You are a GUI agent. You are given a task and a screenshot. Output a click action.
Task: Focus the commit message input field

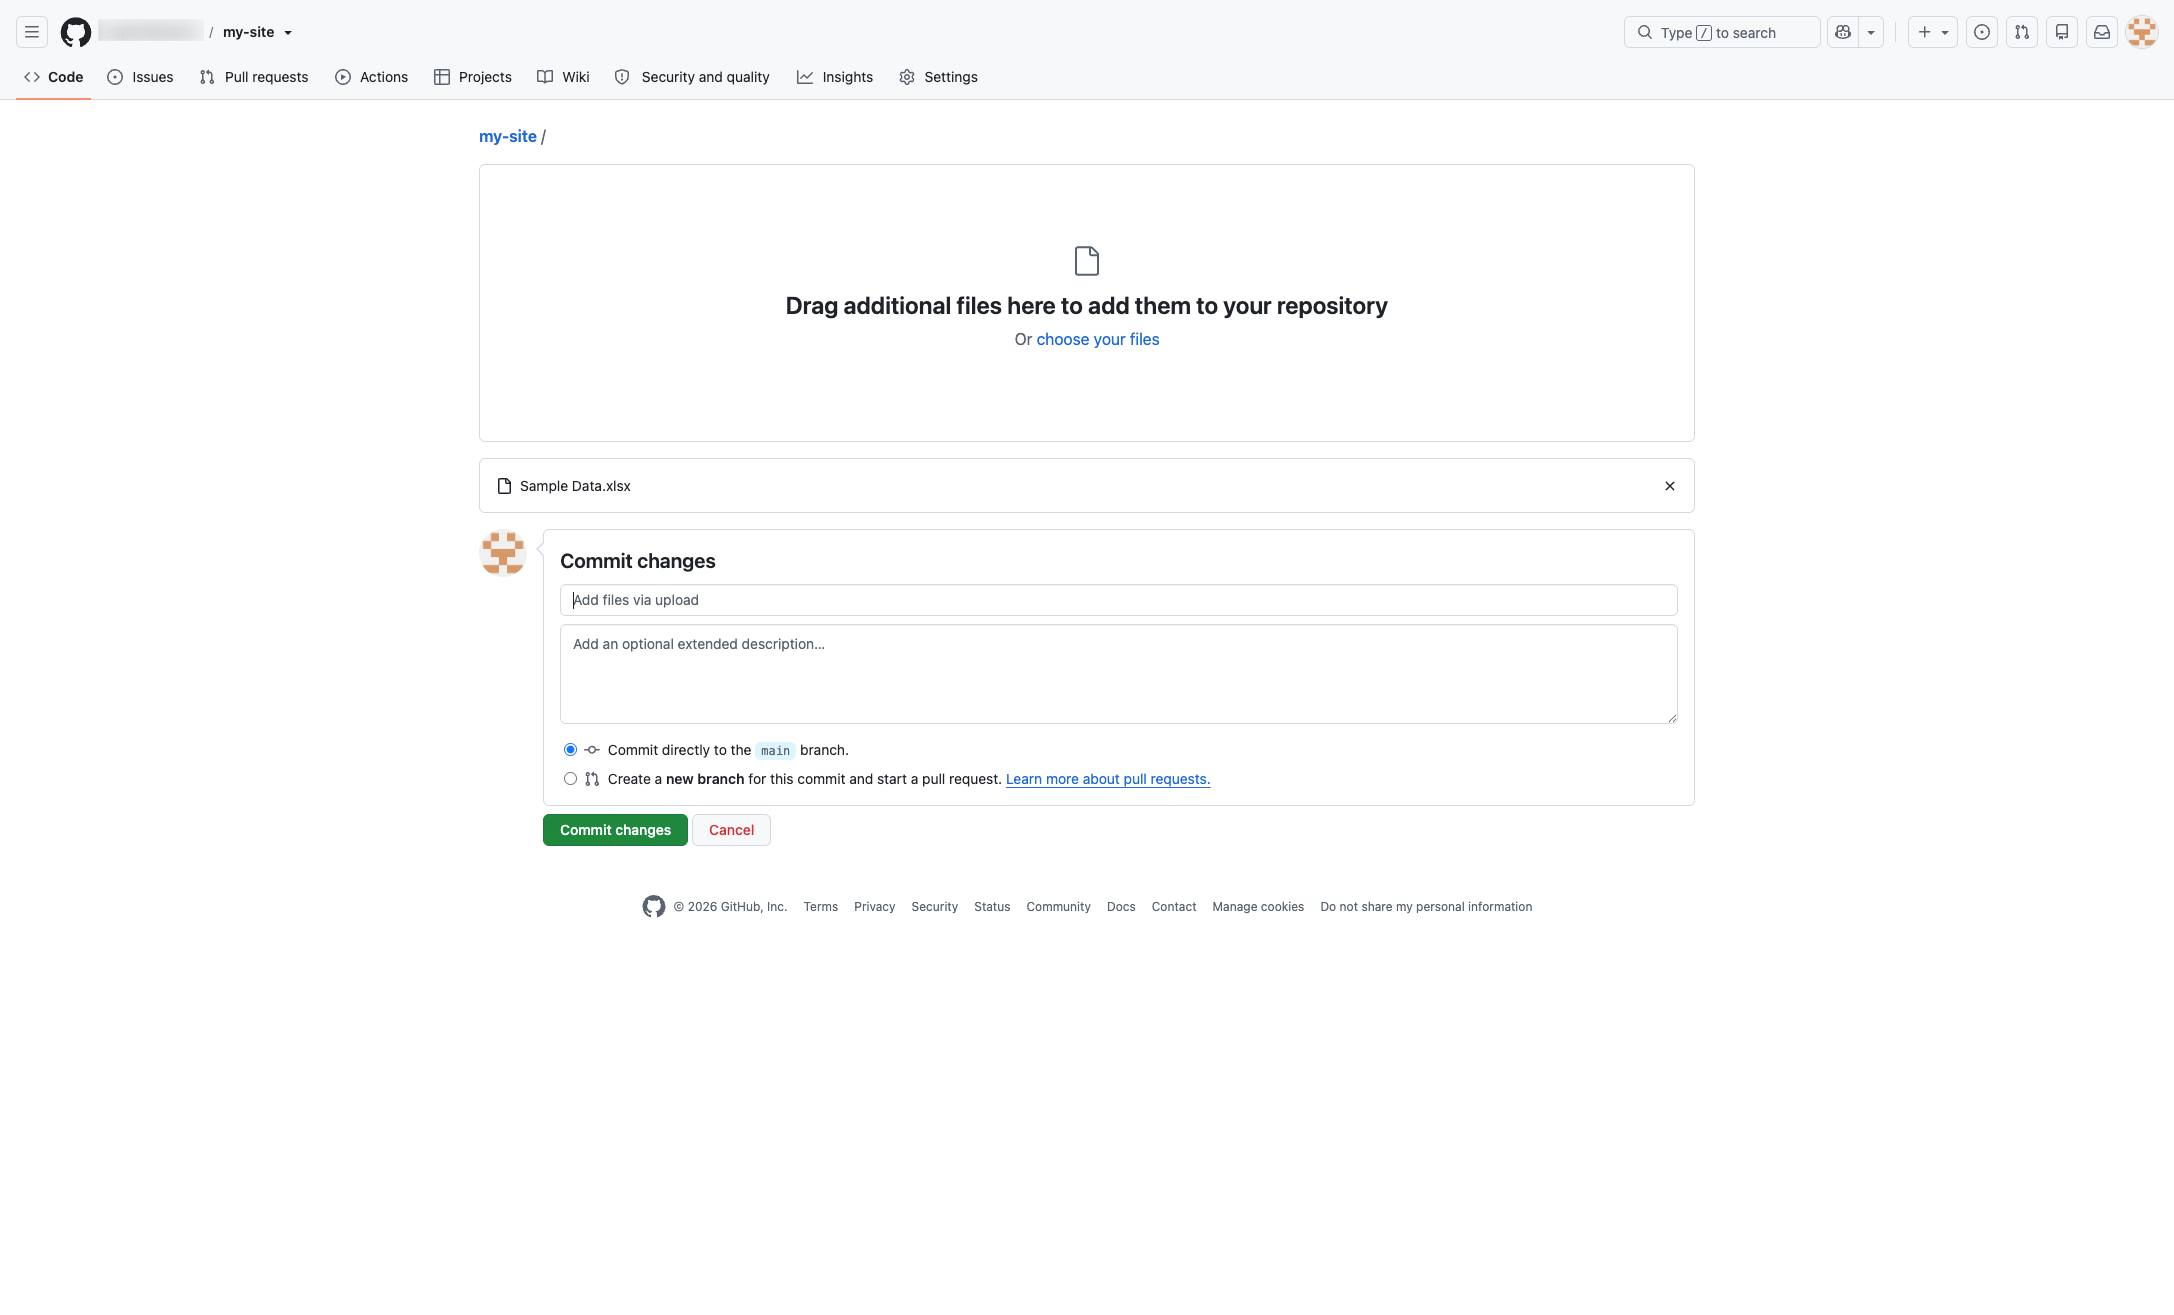(1118, 600)
